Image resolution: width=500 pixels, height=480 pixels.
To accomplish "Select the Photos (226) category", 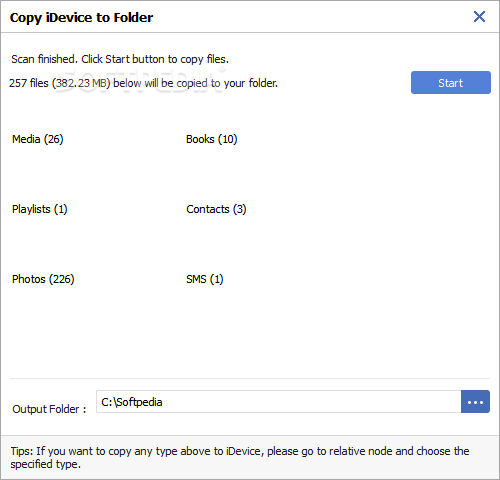I will tap(43, 279).
